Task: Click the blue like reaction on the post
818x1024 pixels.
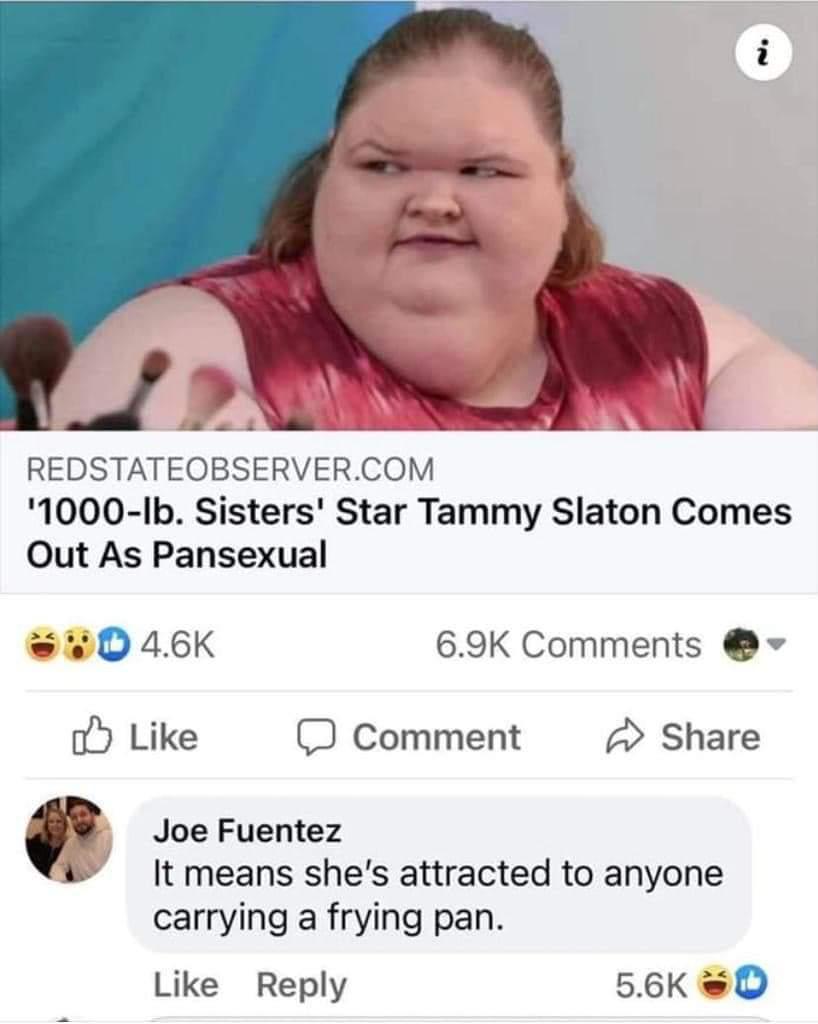Action: point(114,644)
